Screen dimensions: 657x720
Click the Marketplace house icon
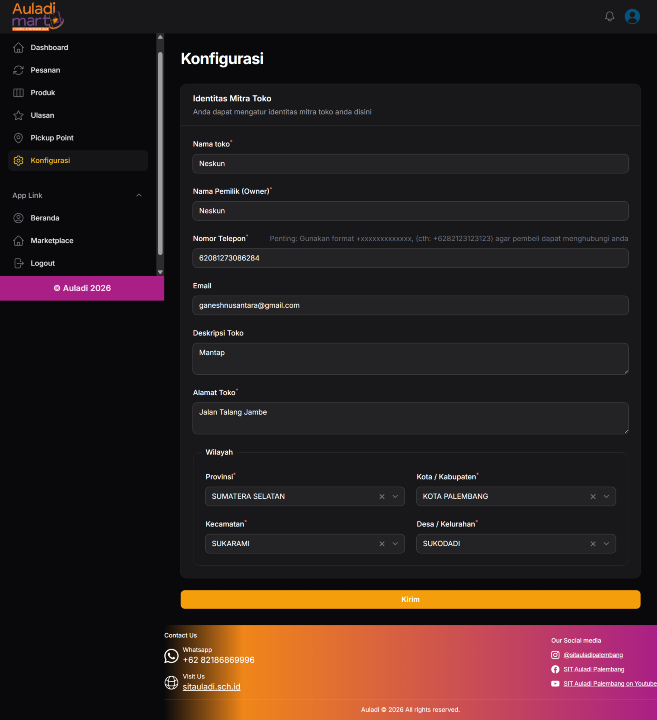pyautogui.click(x=18, y=241)
